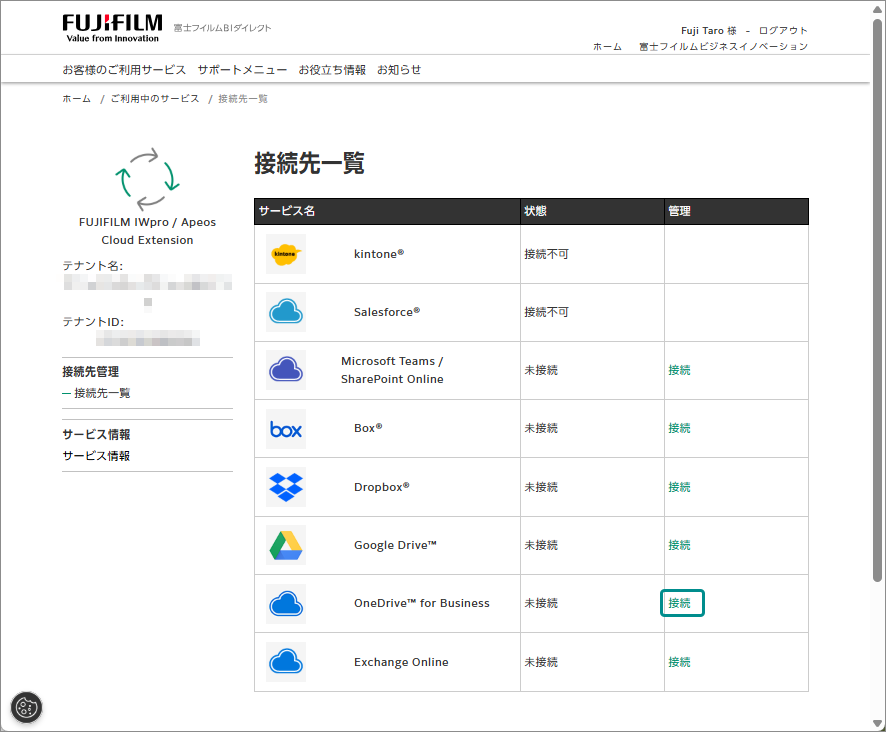Screen dimensions: 886x732
Task: Open the お客様のご利用サービス menu
Action: click(x=124, y=70)
